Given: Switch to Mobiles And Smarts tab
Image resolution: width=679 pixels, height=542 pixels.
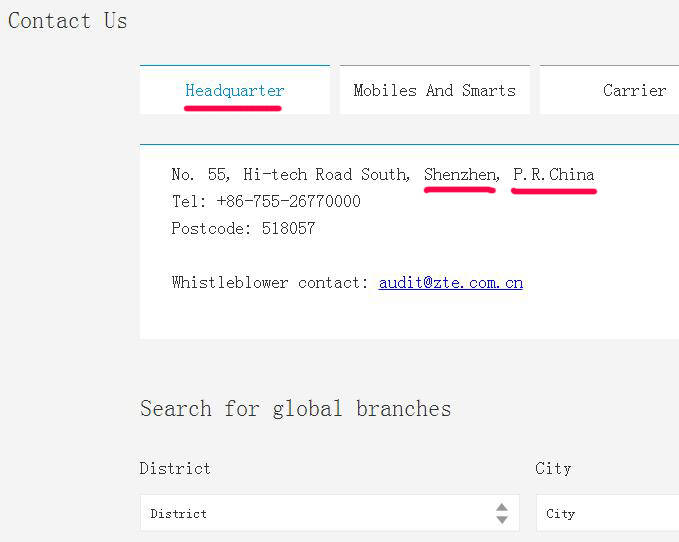Looking at the screenshot, I should (x=435, y=90).
